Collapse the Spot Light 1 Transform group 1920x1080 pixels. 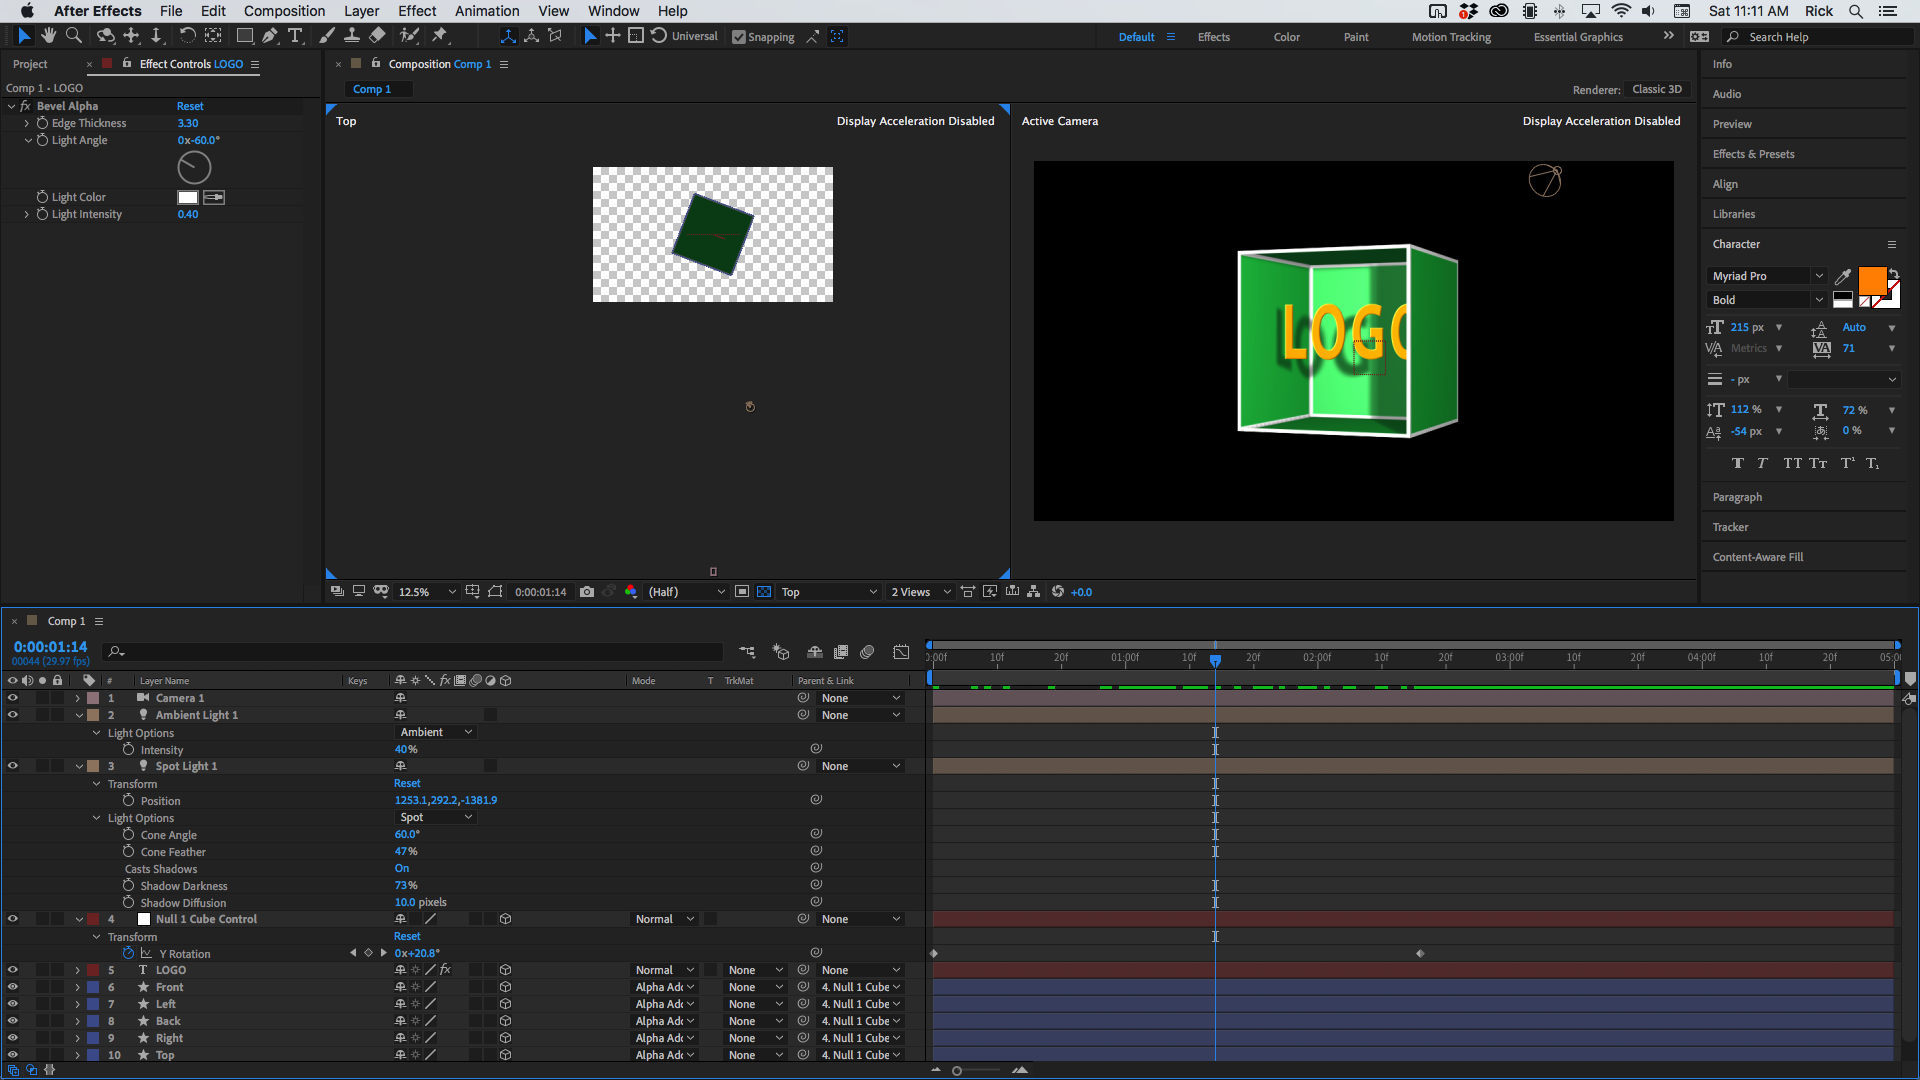[96, 784]
